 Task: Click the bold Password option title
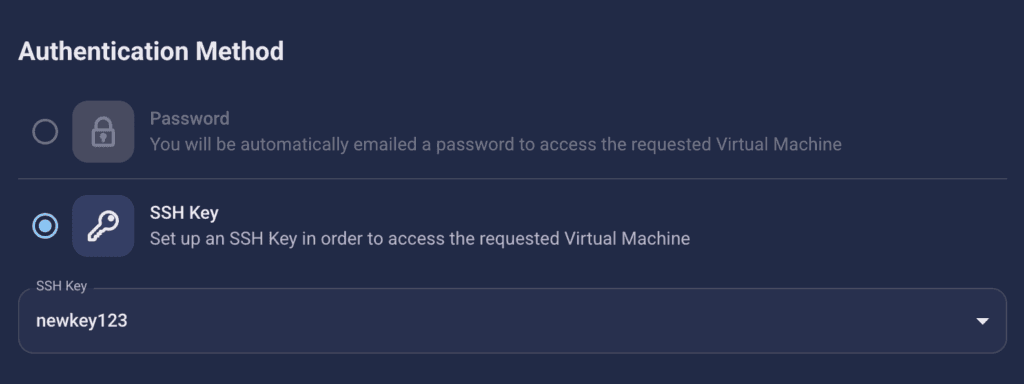(x=189, y=118)
